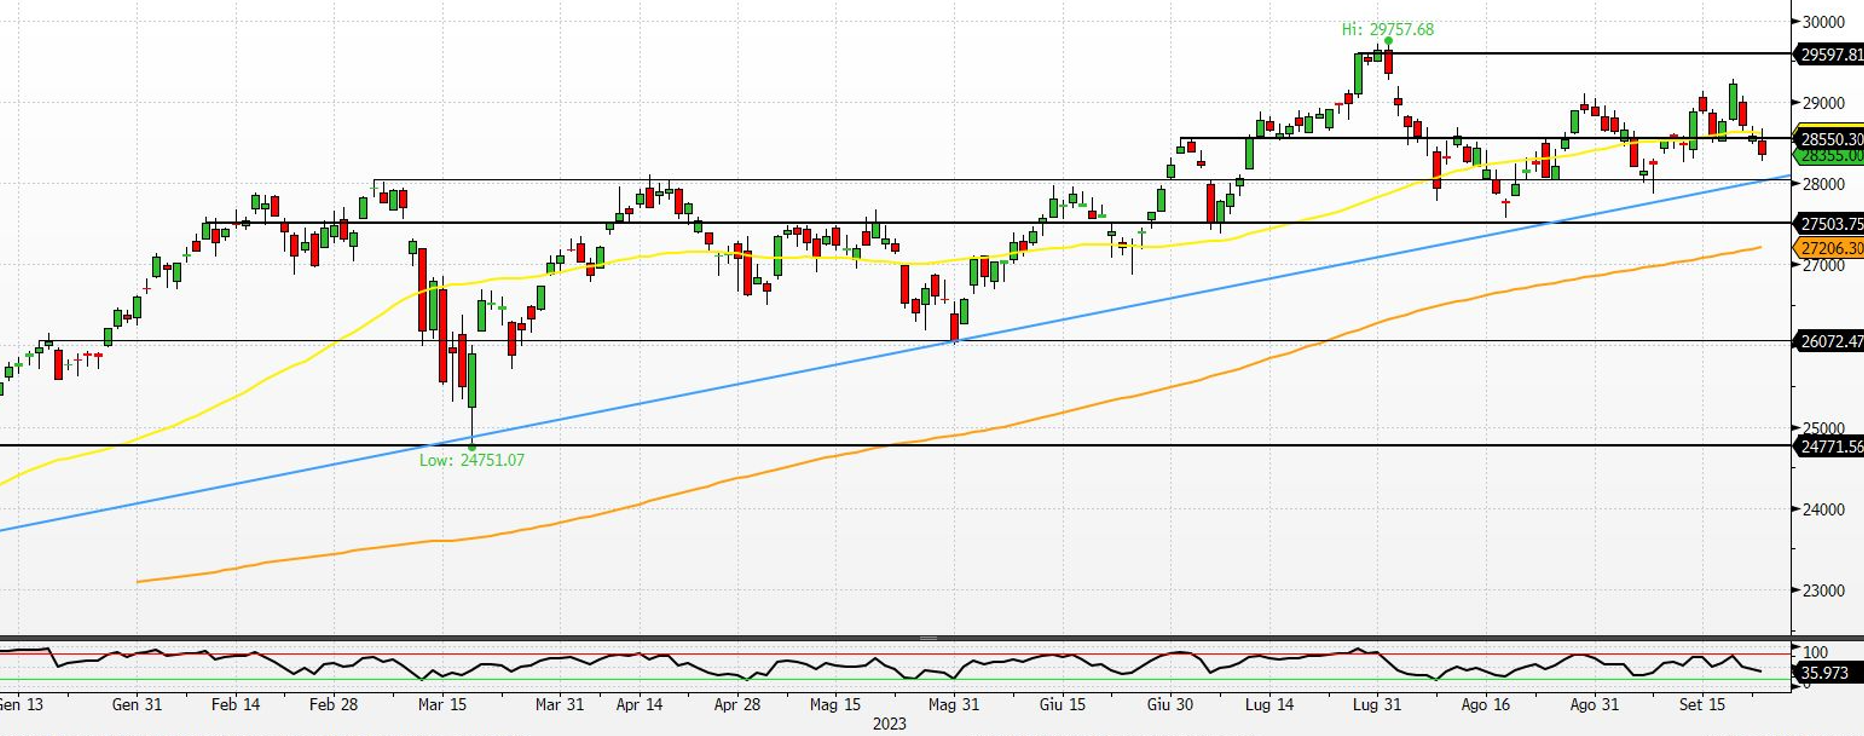Click the Giu 30 date label

[1170, 704]
